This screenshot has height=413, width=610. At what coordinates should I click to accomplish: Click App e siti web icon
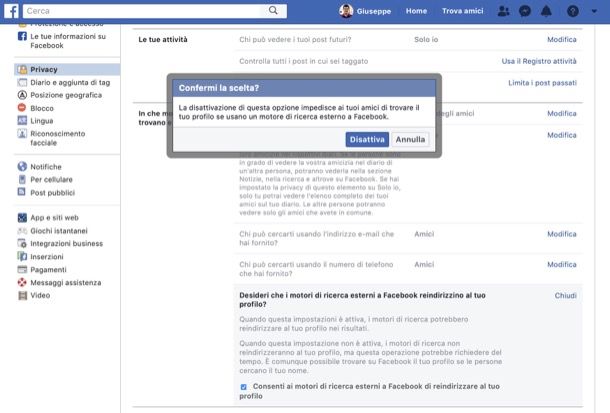[22, 217]
